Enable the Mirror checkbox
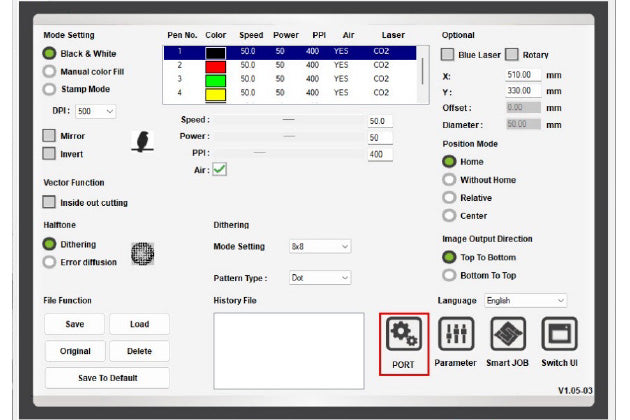 point(49,136)
